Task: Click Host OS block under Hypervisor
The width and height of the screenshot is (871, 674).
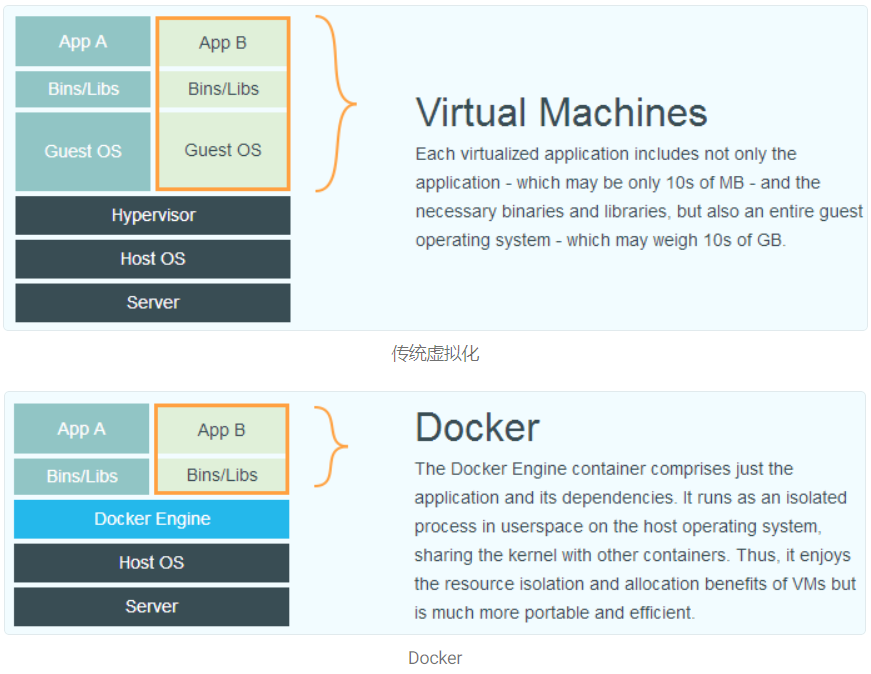Action: [153, 259]
